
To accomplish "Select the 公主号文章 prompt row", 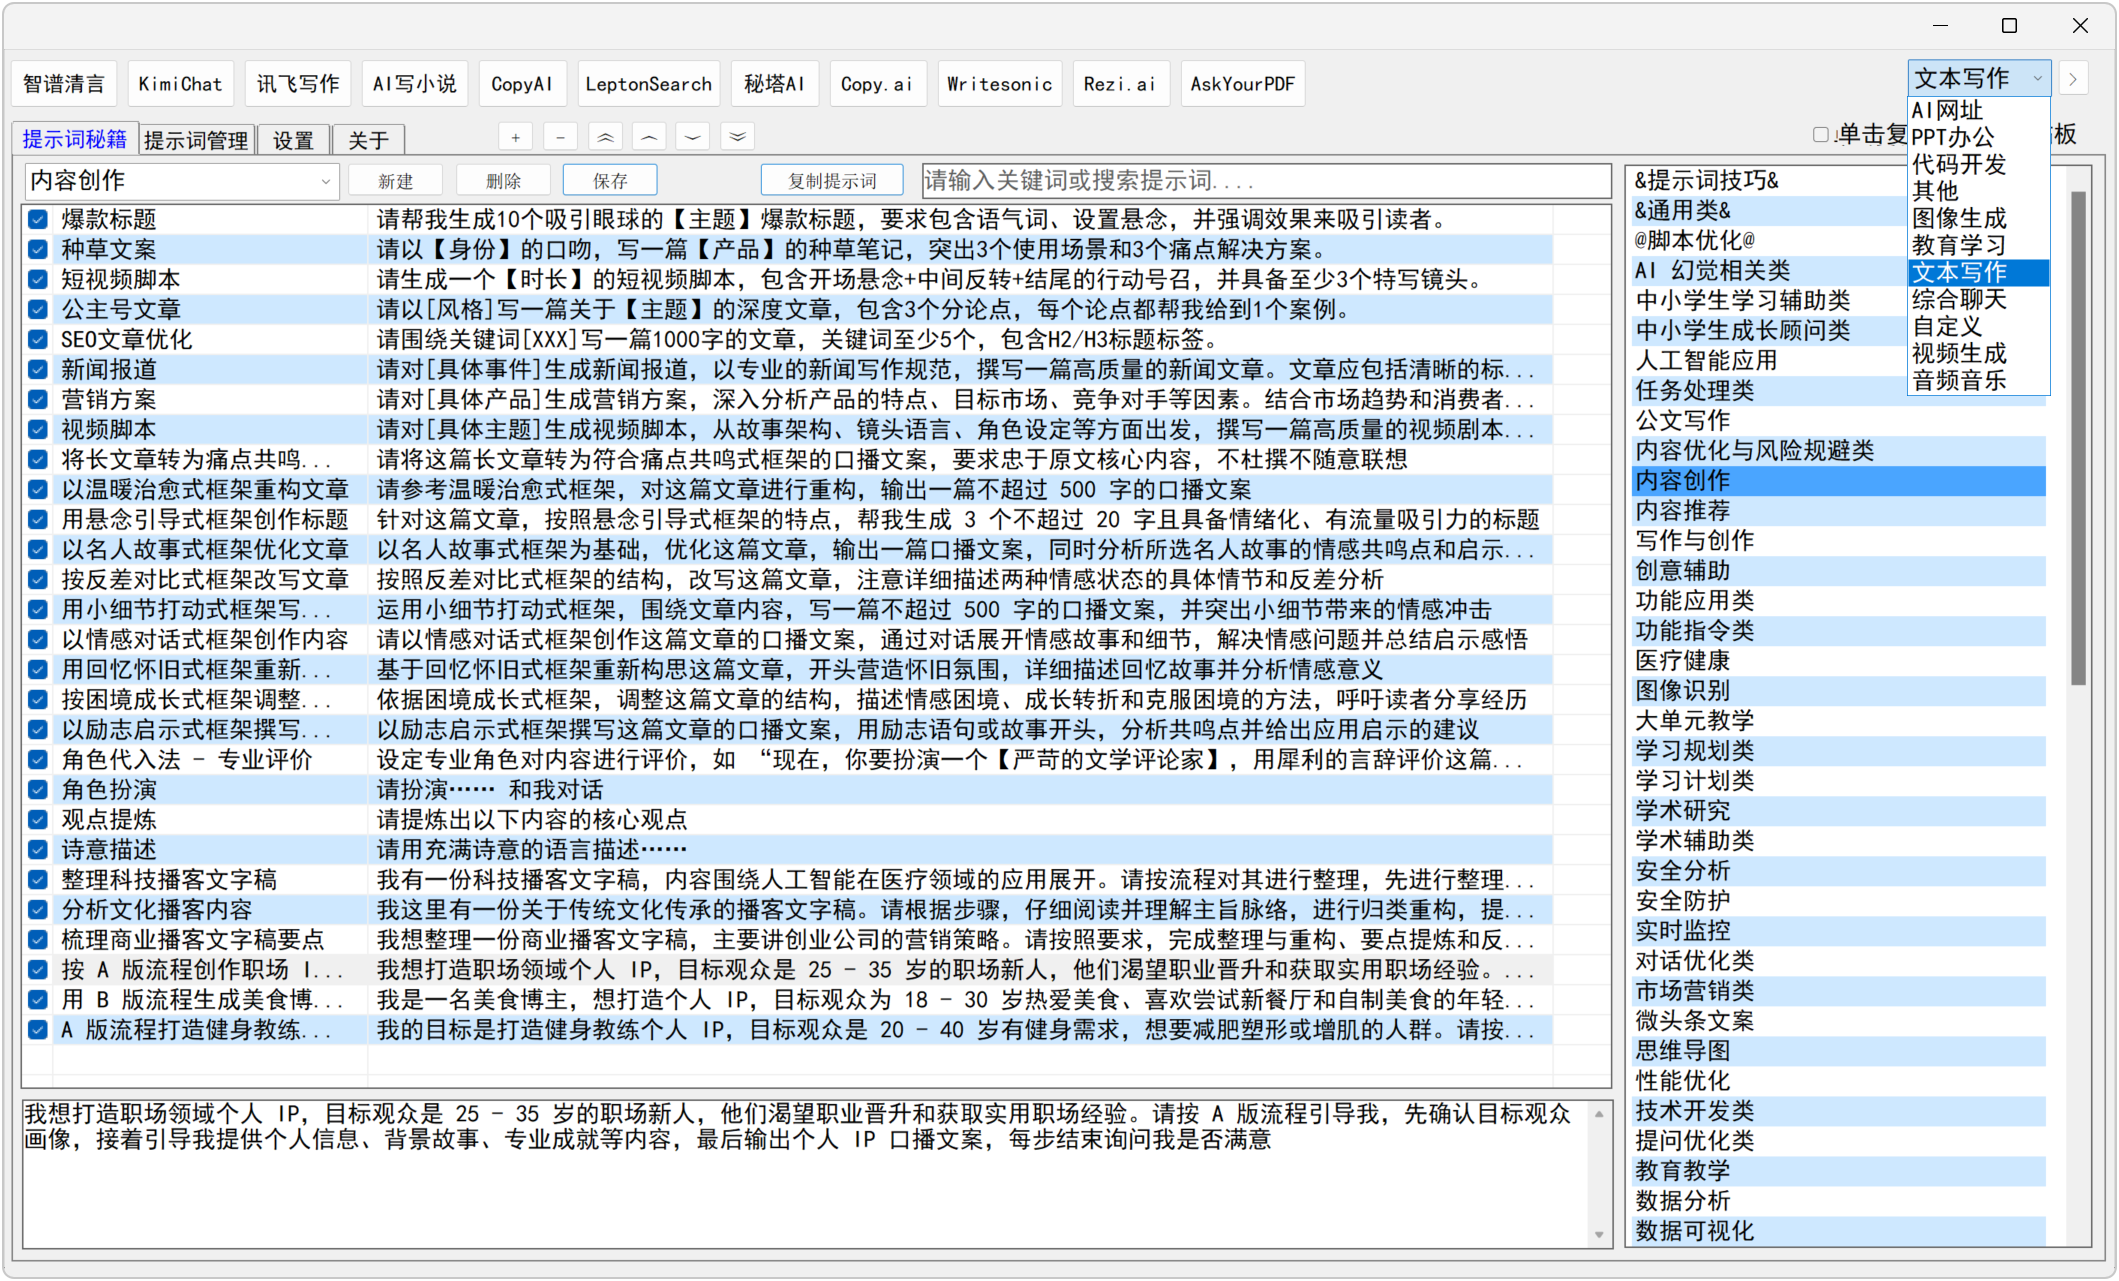I will [788, 310].
